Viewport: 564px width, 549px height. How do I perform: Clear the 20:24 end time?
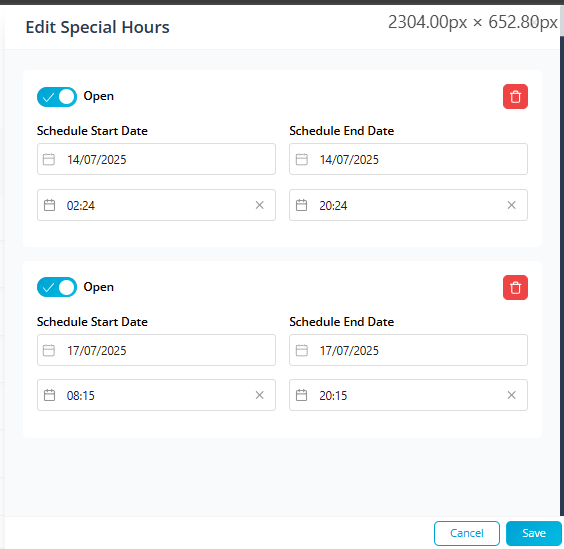click(511, 205)
